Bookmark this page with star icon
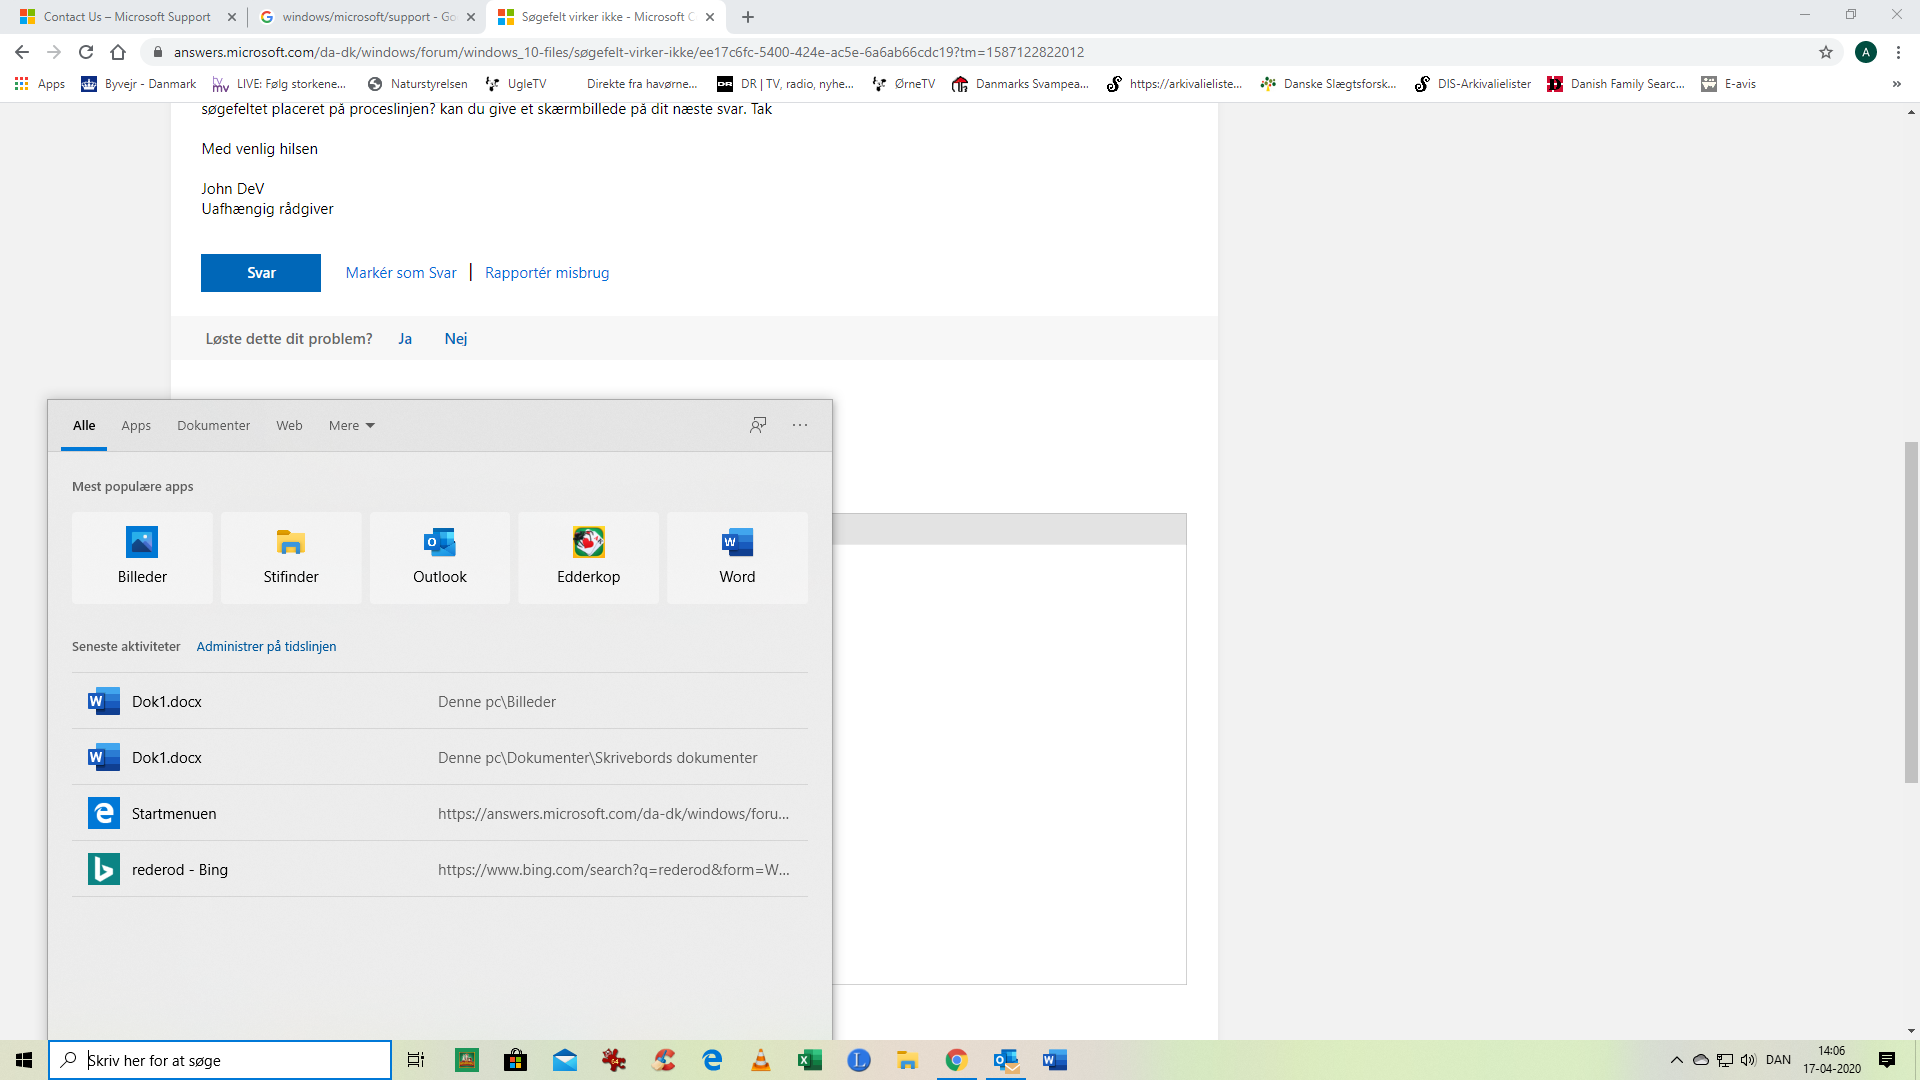The image size is (1920, 1080). point(1826,52)
